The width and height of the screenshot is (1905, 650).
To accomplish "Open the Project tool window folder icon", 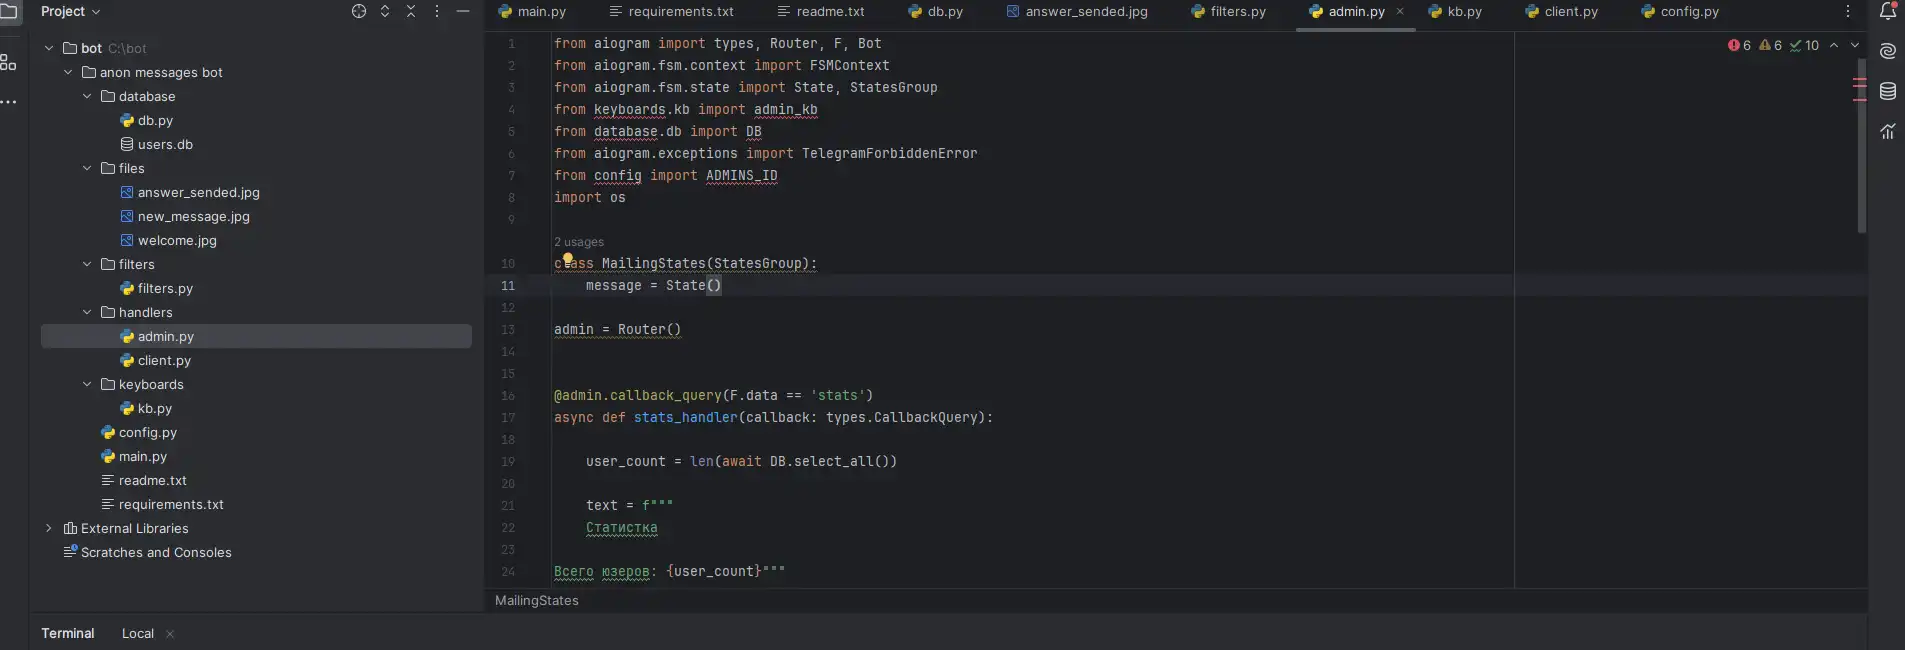I will [8, 11].
